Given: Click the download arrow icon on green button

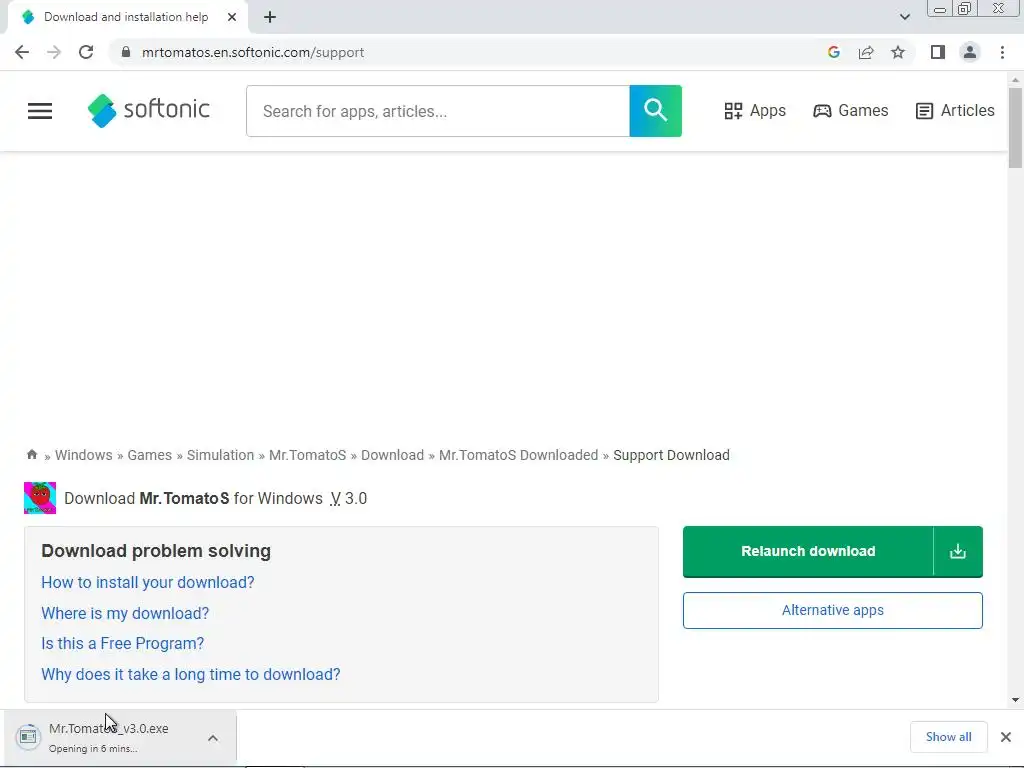Looking at the screenshot, I should (958, 551).
